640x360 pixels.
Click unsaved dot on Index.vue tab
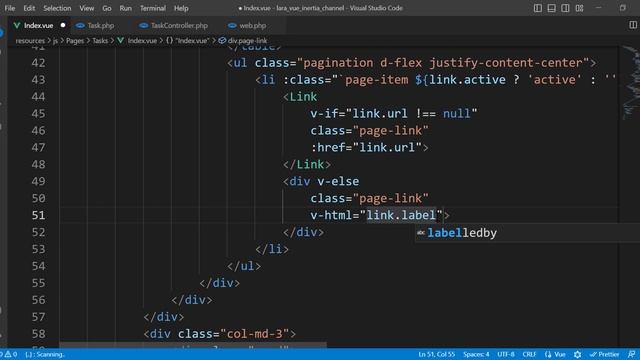(x=63, y=25)
